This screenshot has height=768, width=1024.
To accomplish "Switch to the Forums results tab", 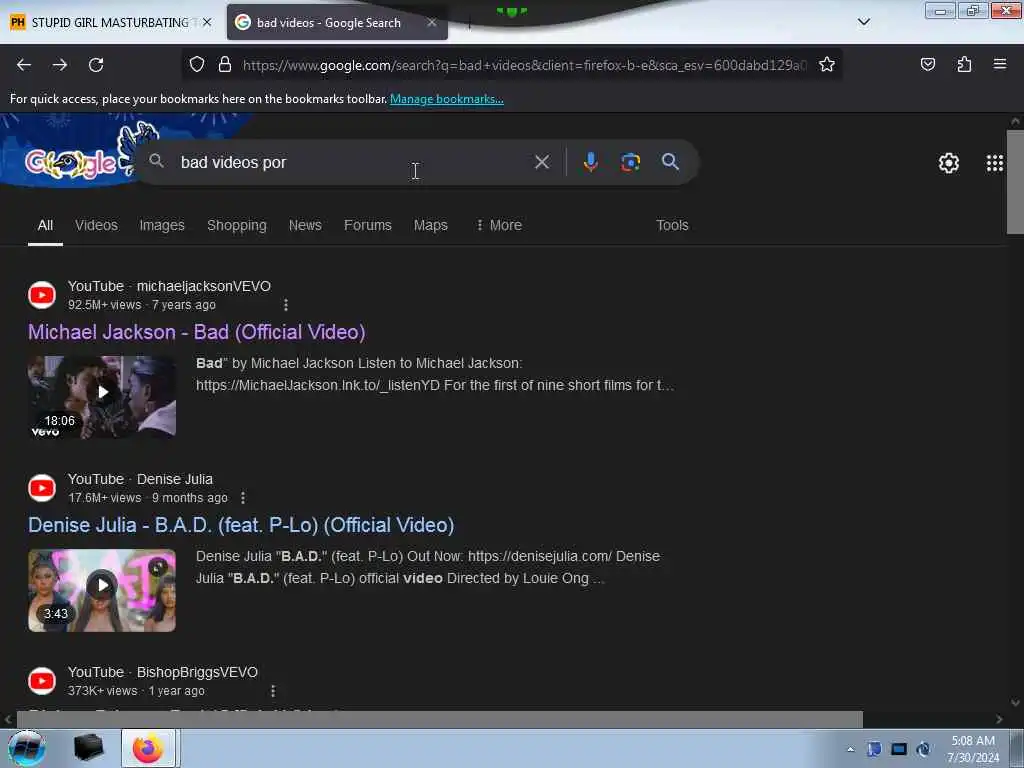I will coord(368,225).
